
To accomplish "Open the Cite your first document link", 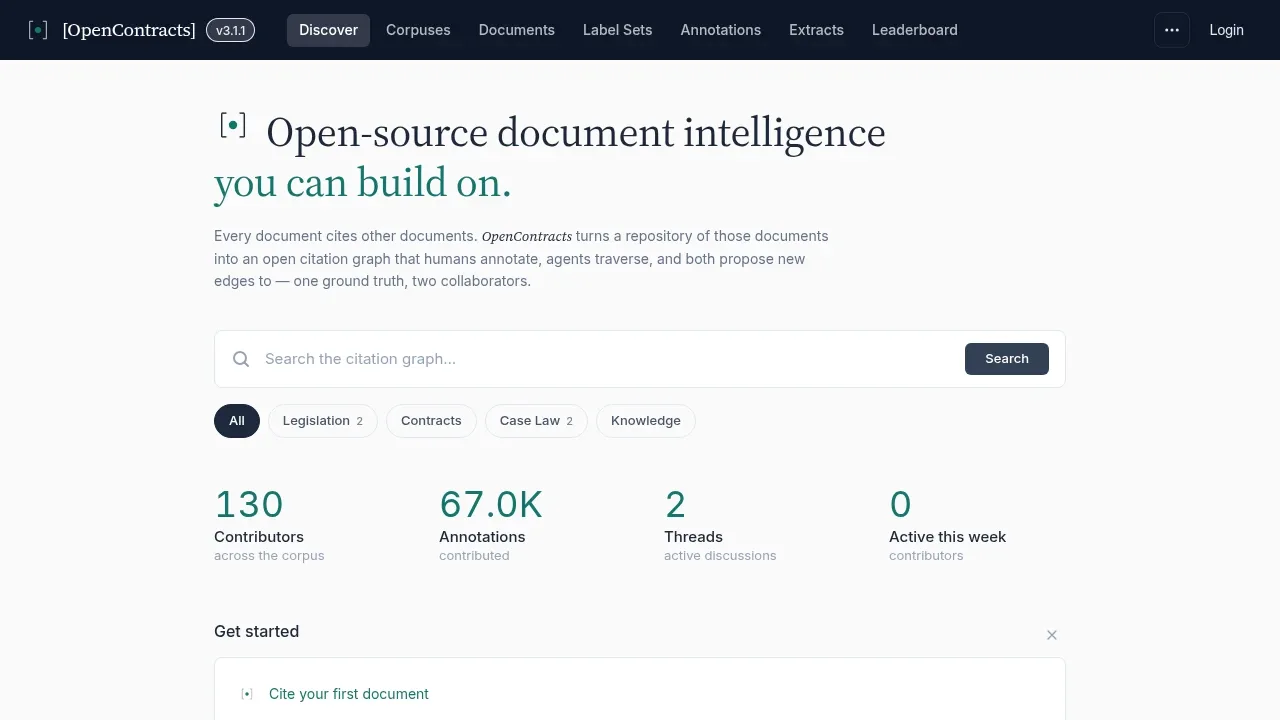I will pyautogui.click(x=349, y=694).
